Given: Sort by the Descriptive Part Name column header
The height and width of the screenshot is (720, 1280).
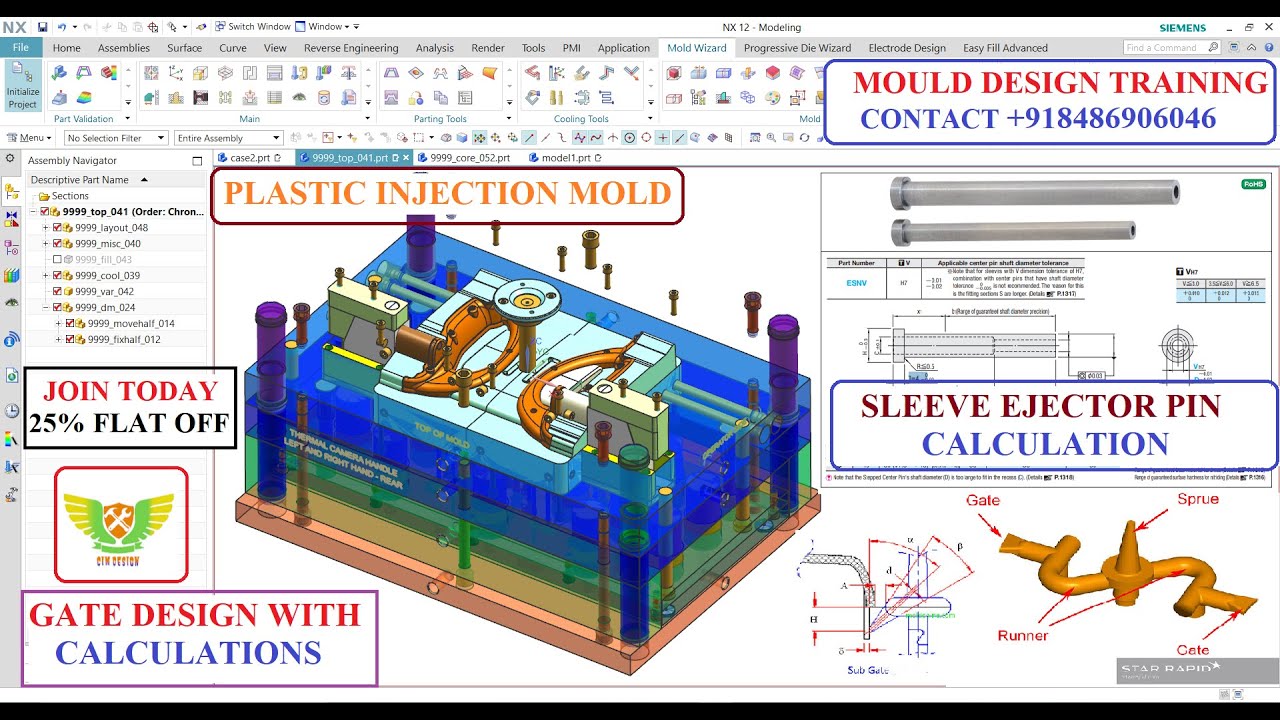Looking at the screenshot, I should pyautogui.click(x=115, y=179).
